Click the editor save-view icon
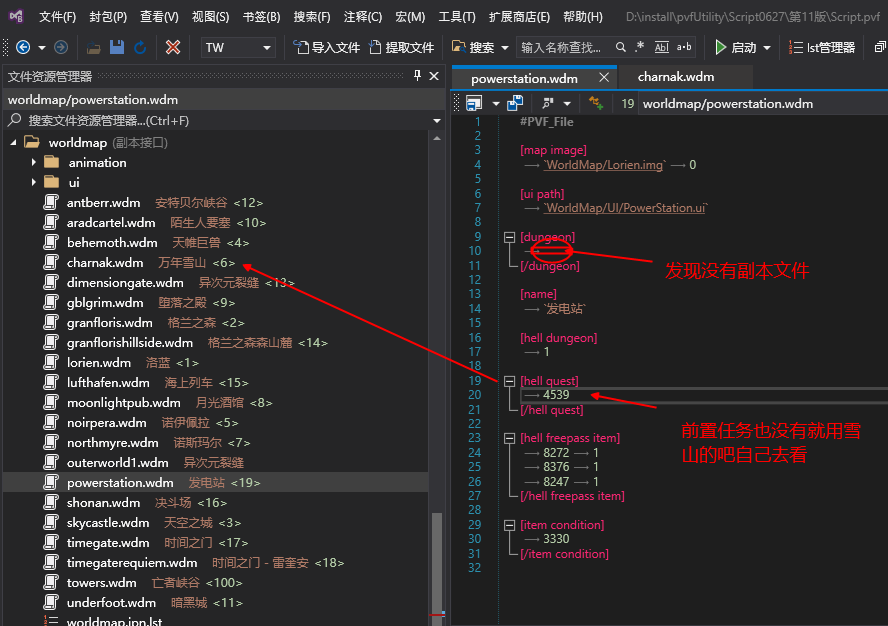The height and width of the screenshot is (626, 888). click(x=474, y=103)
